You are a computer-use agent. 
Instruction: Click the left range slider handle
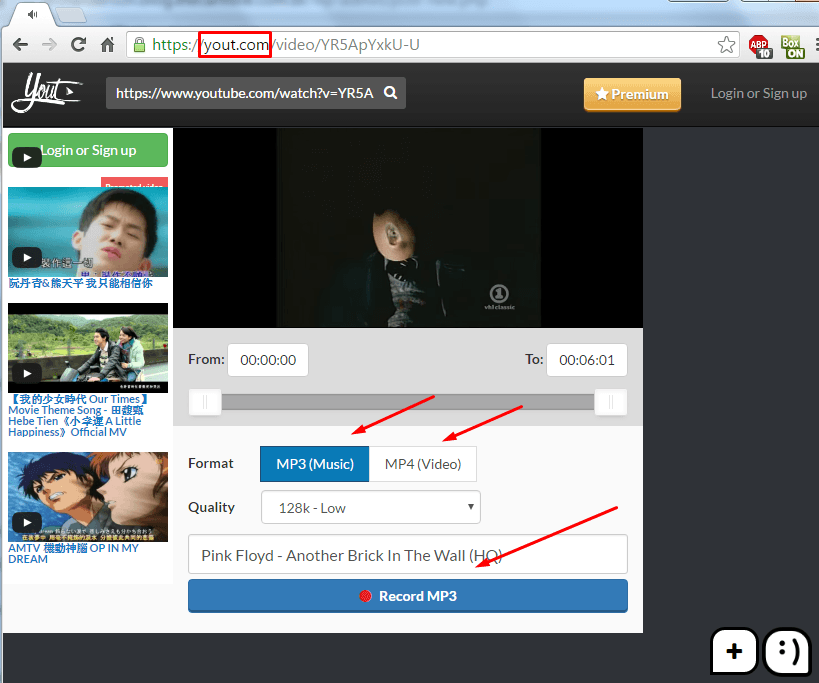tap(205, 402)
